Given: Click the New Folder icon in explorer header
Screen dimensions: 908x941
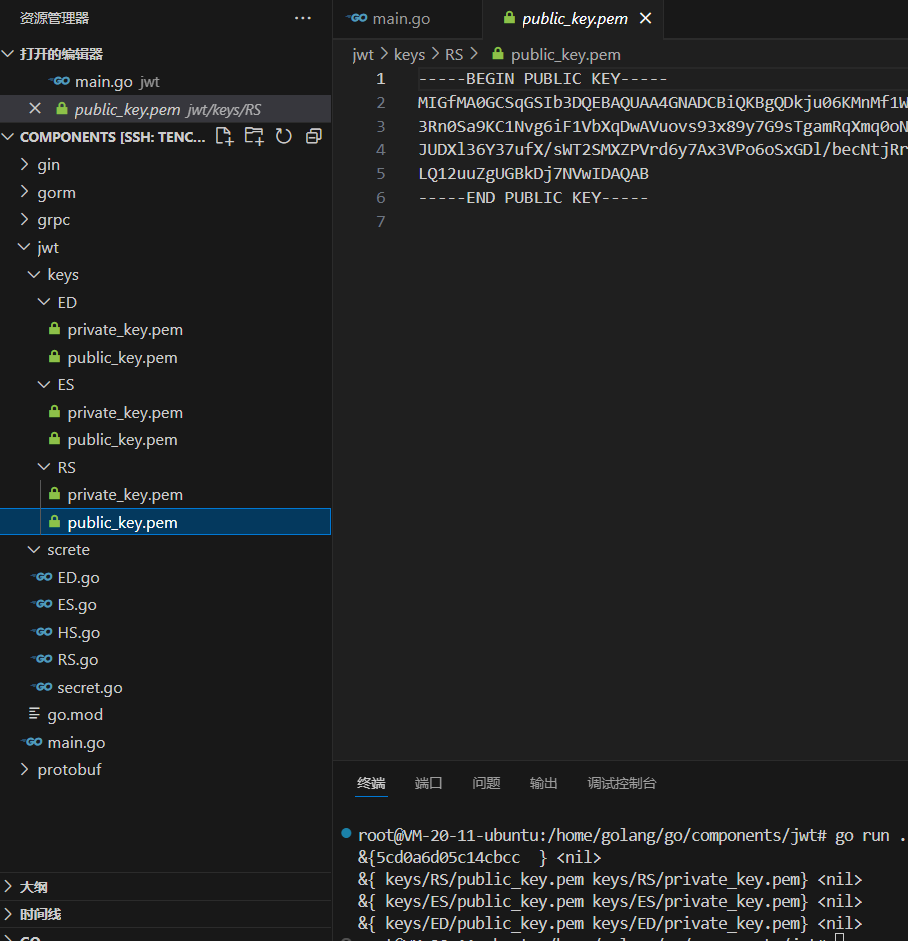Looking at the screenshot, I should [x=254, y=136].
